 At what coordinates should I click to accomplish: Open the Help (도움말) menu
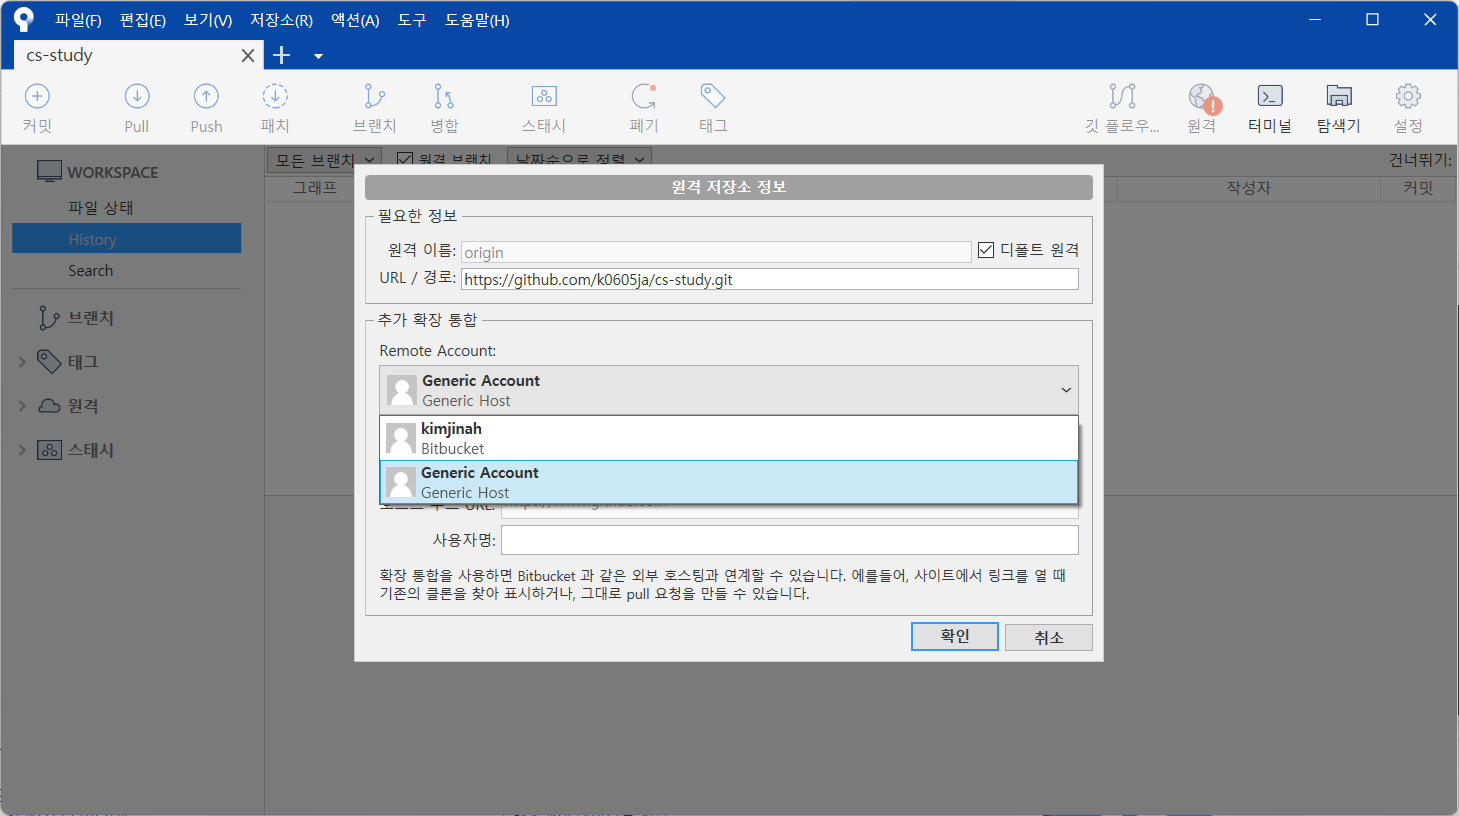[x=477, y=20]
